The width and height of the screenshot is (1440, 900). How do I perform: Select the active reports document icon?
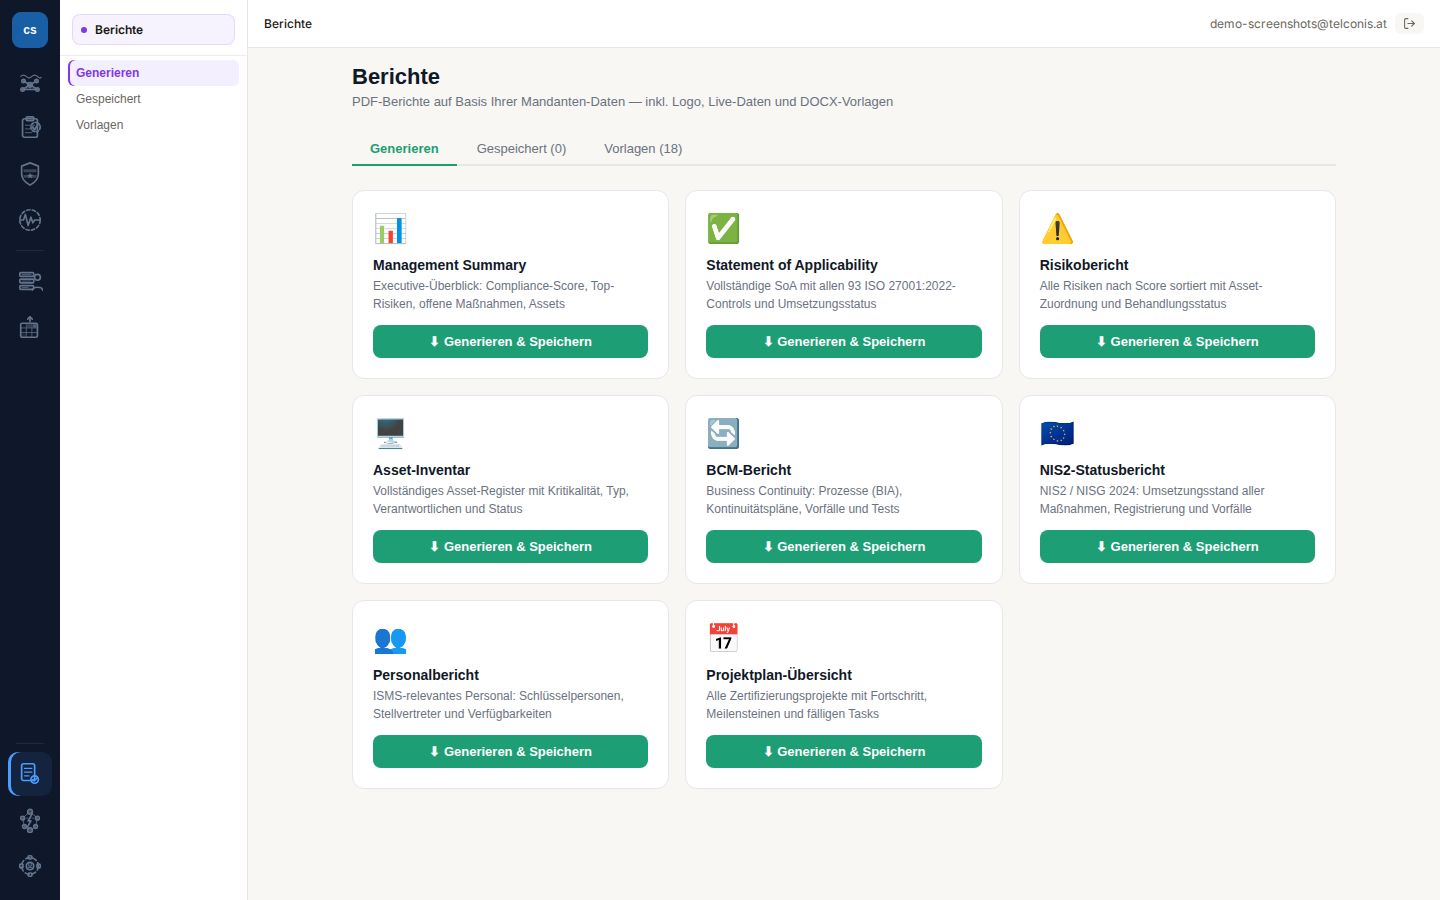(30, 774)
